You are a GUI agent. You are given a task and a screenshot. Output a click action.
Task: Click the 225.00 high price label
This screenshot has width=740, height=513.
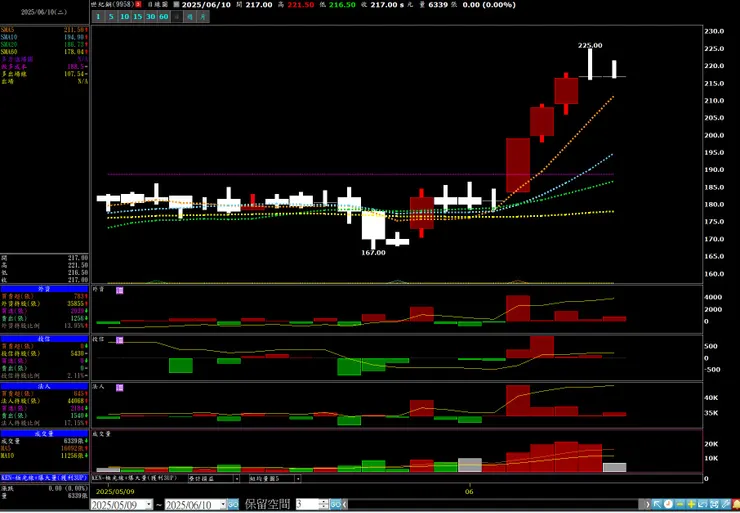590,45
